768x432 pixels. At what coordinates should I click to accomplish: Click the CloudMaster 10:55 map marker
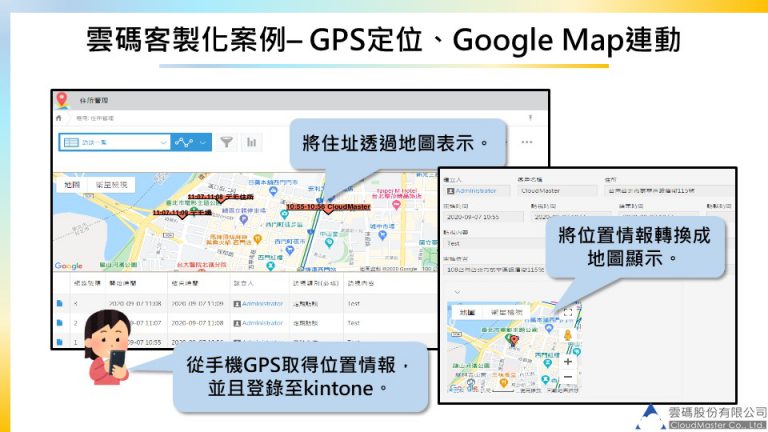pyautogui.click(x=328, y=208)
